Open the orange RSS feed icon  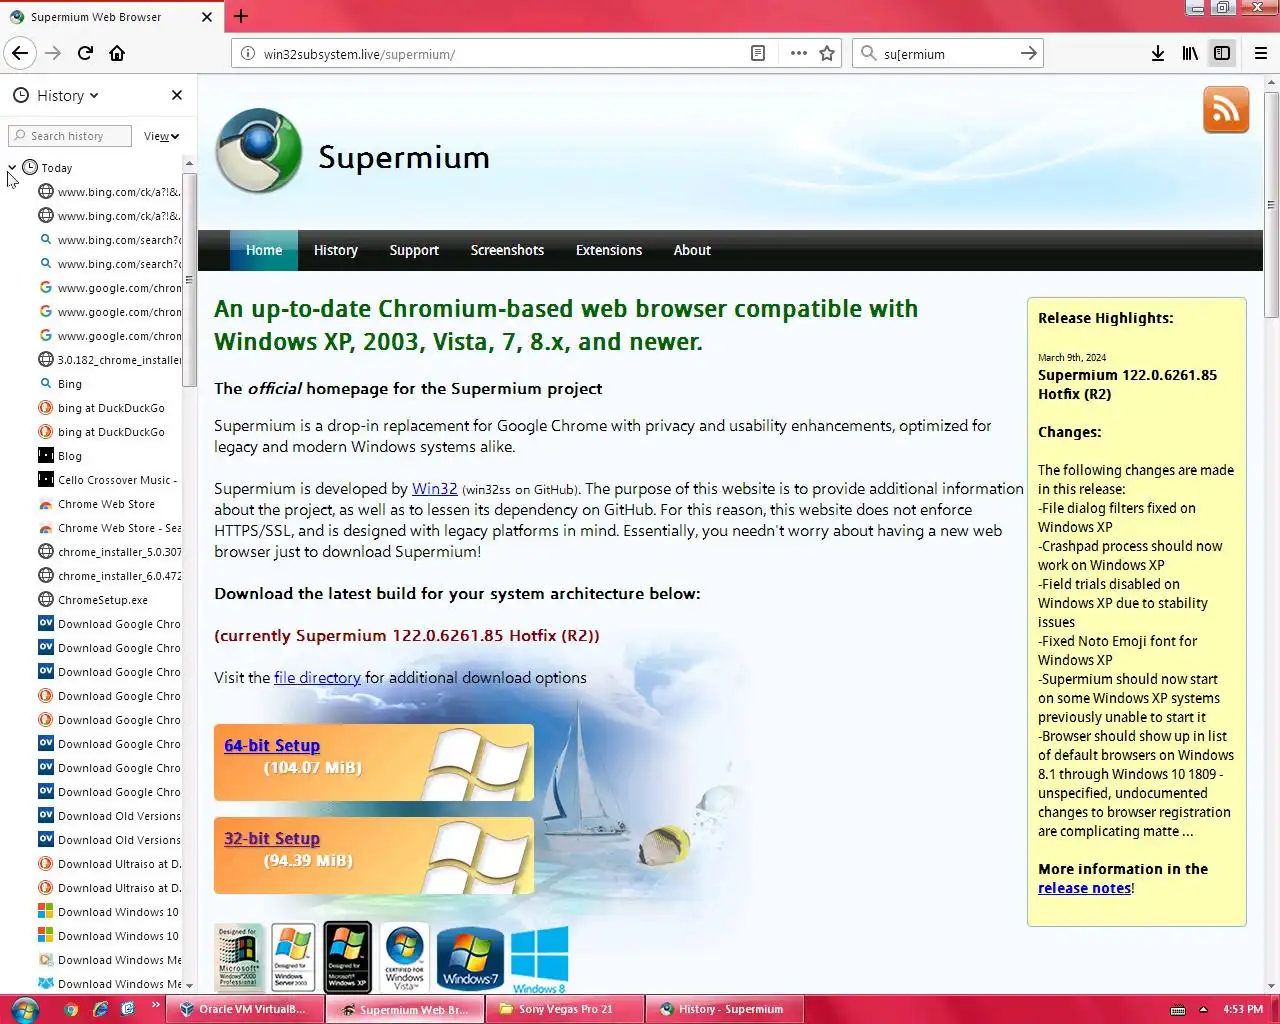[1226, 110]
